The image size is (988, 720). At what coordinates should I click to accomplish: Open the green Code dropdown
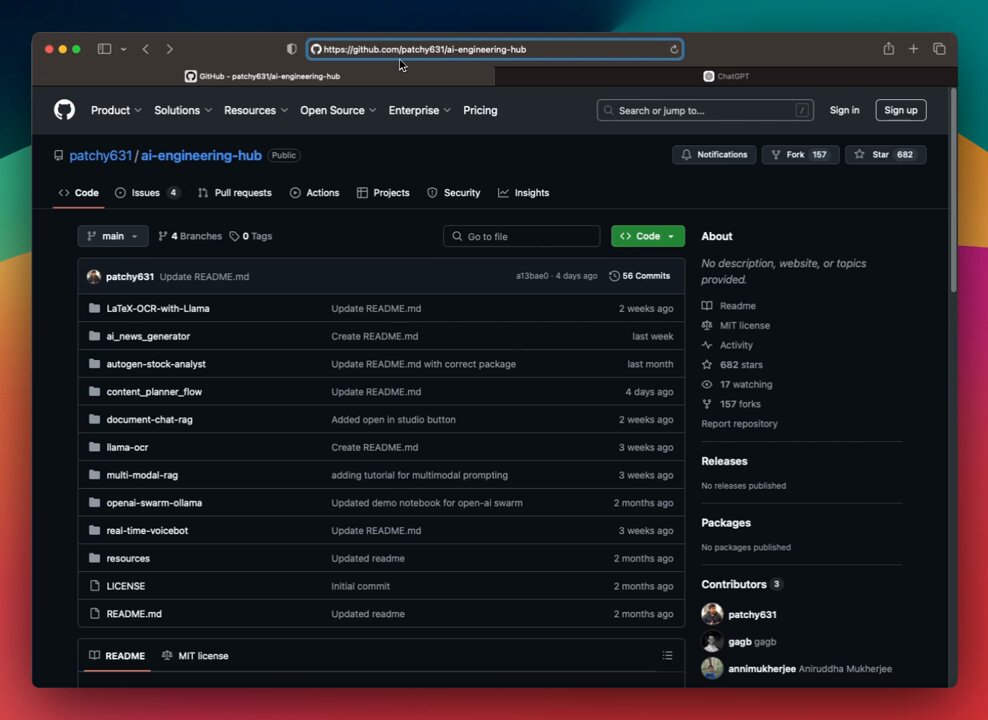tap(648, 236)
